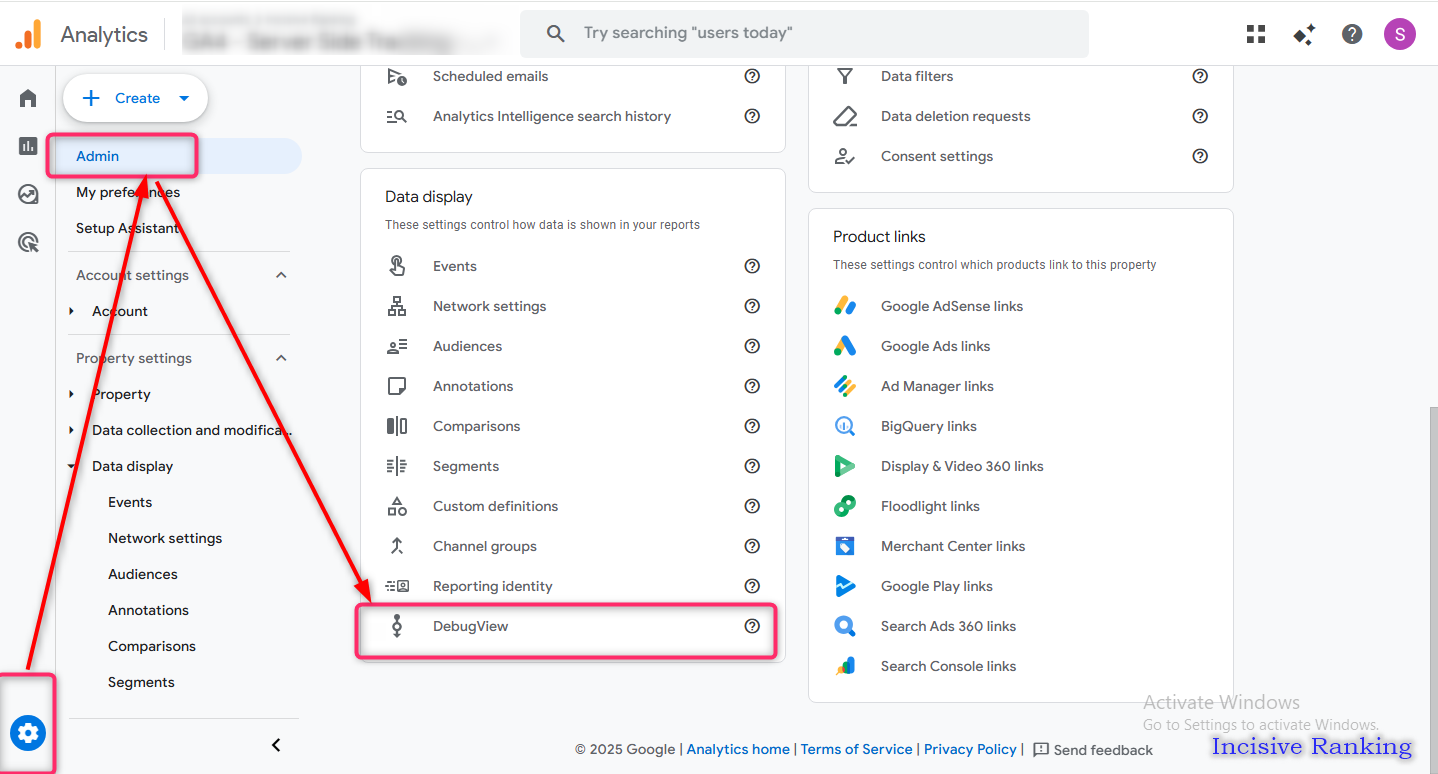Expand the Data collection and modification item
Viewport: 1438px width, 774px height.
point(71,430)
